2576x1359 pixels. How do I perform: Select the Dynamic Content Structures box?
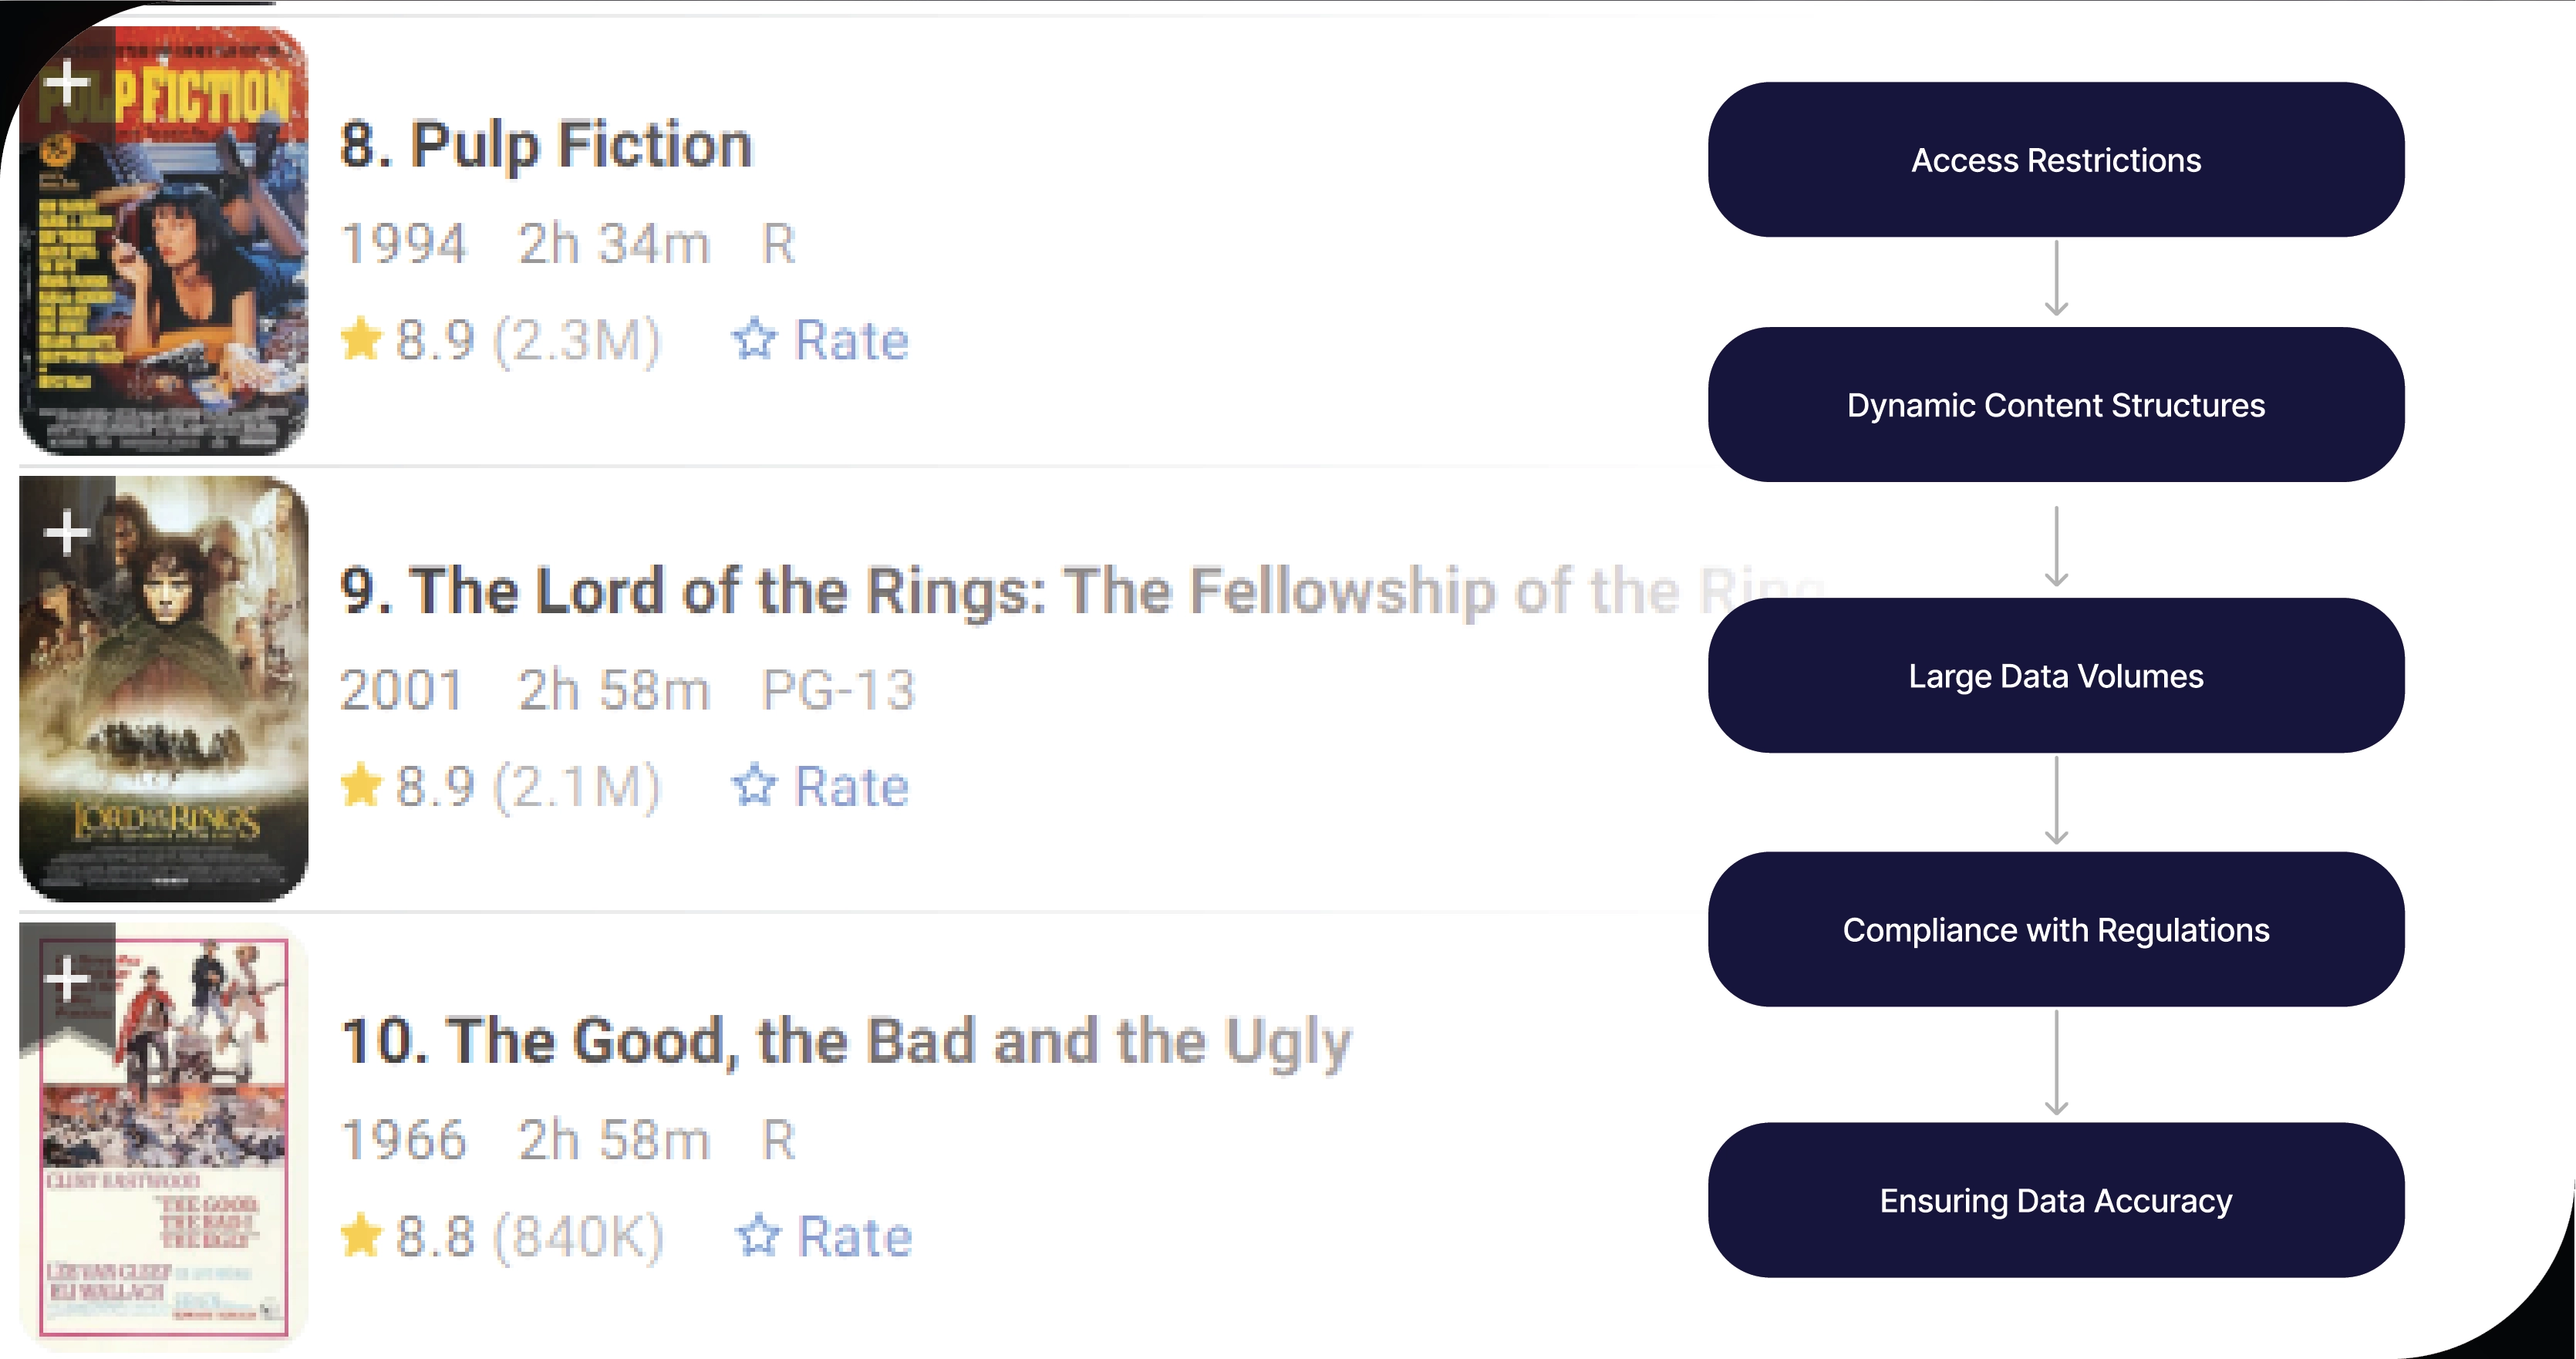click(2055, 405)
